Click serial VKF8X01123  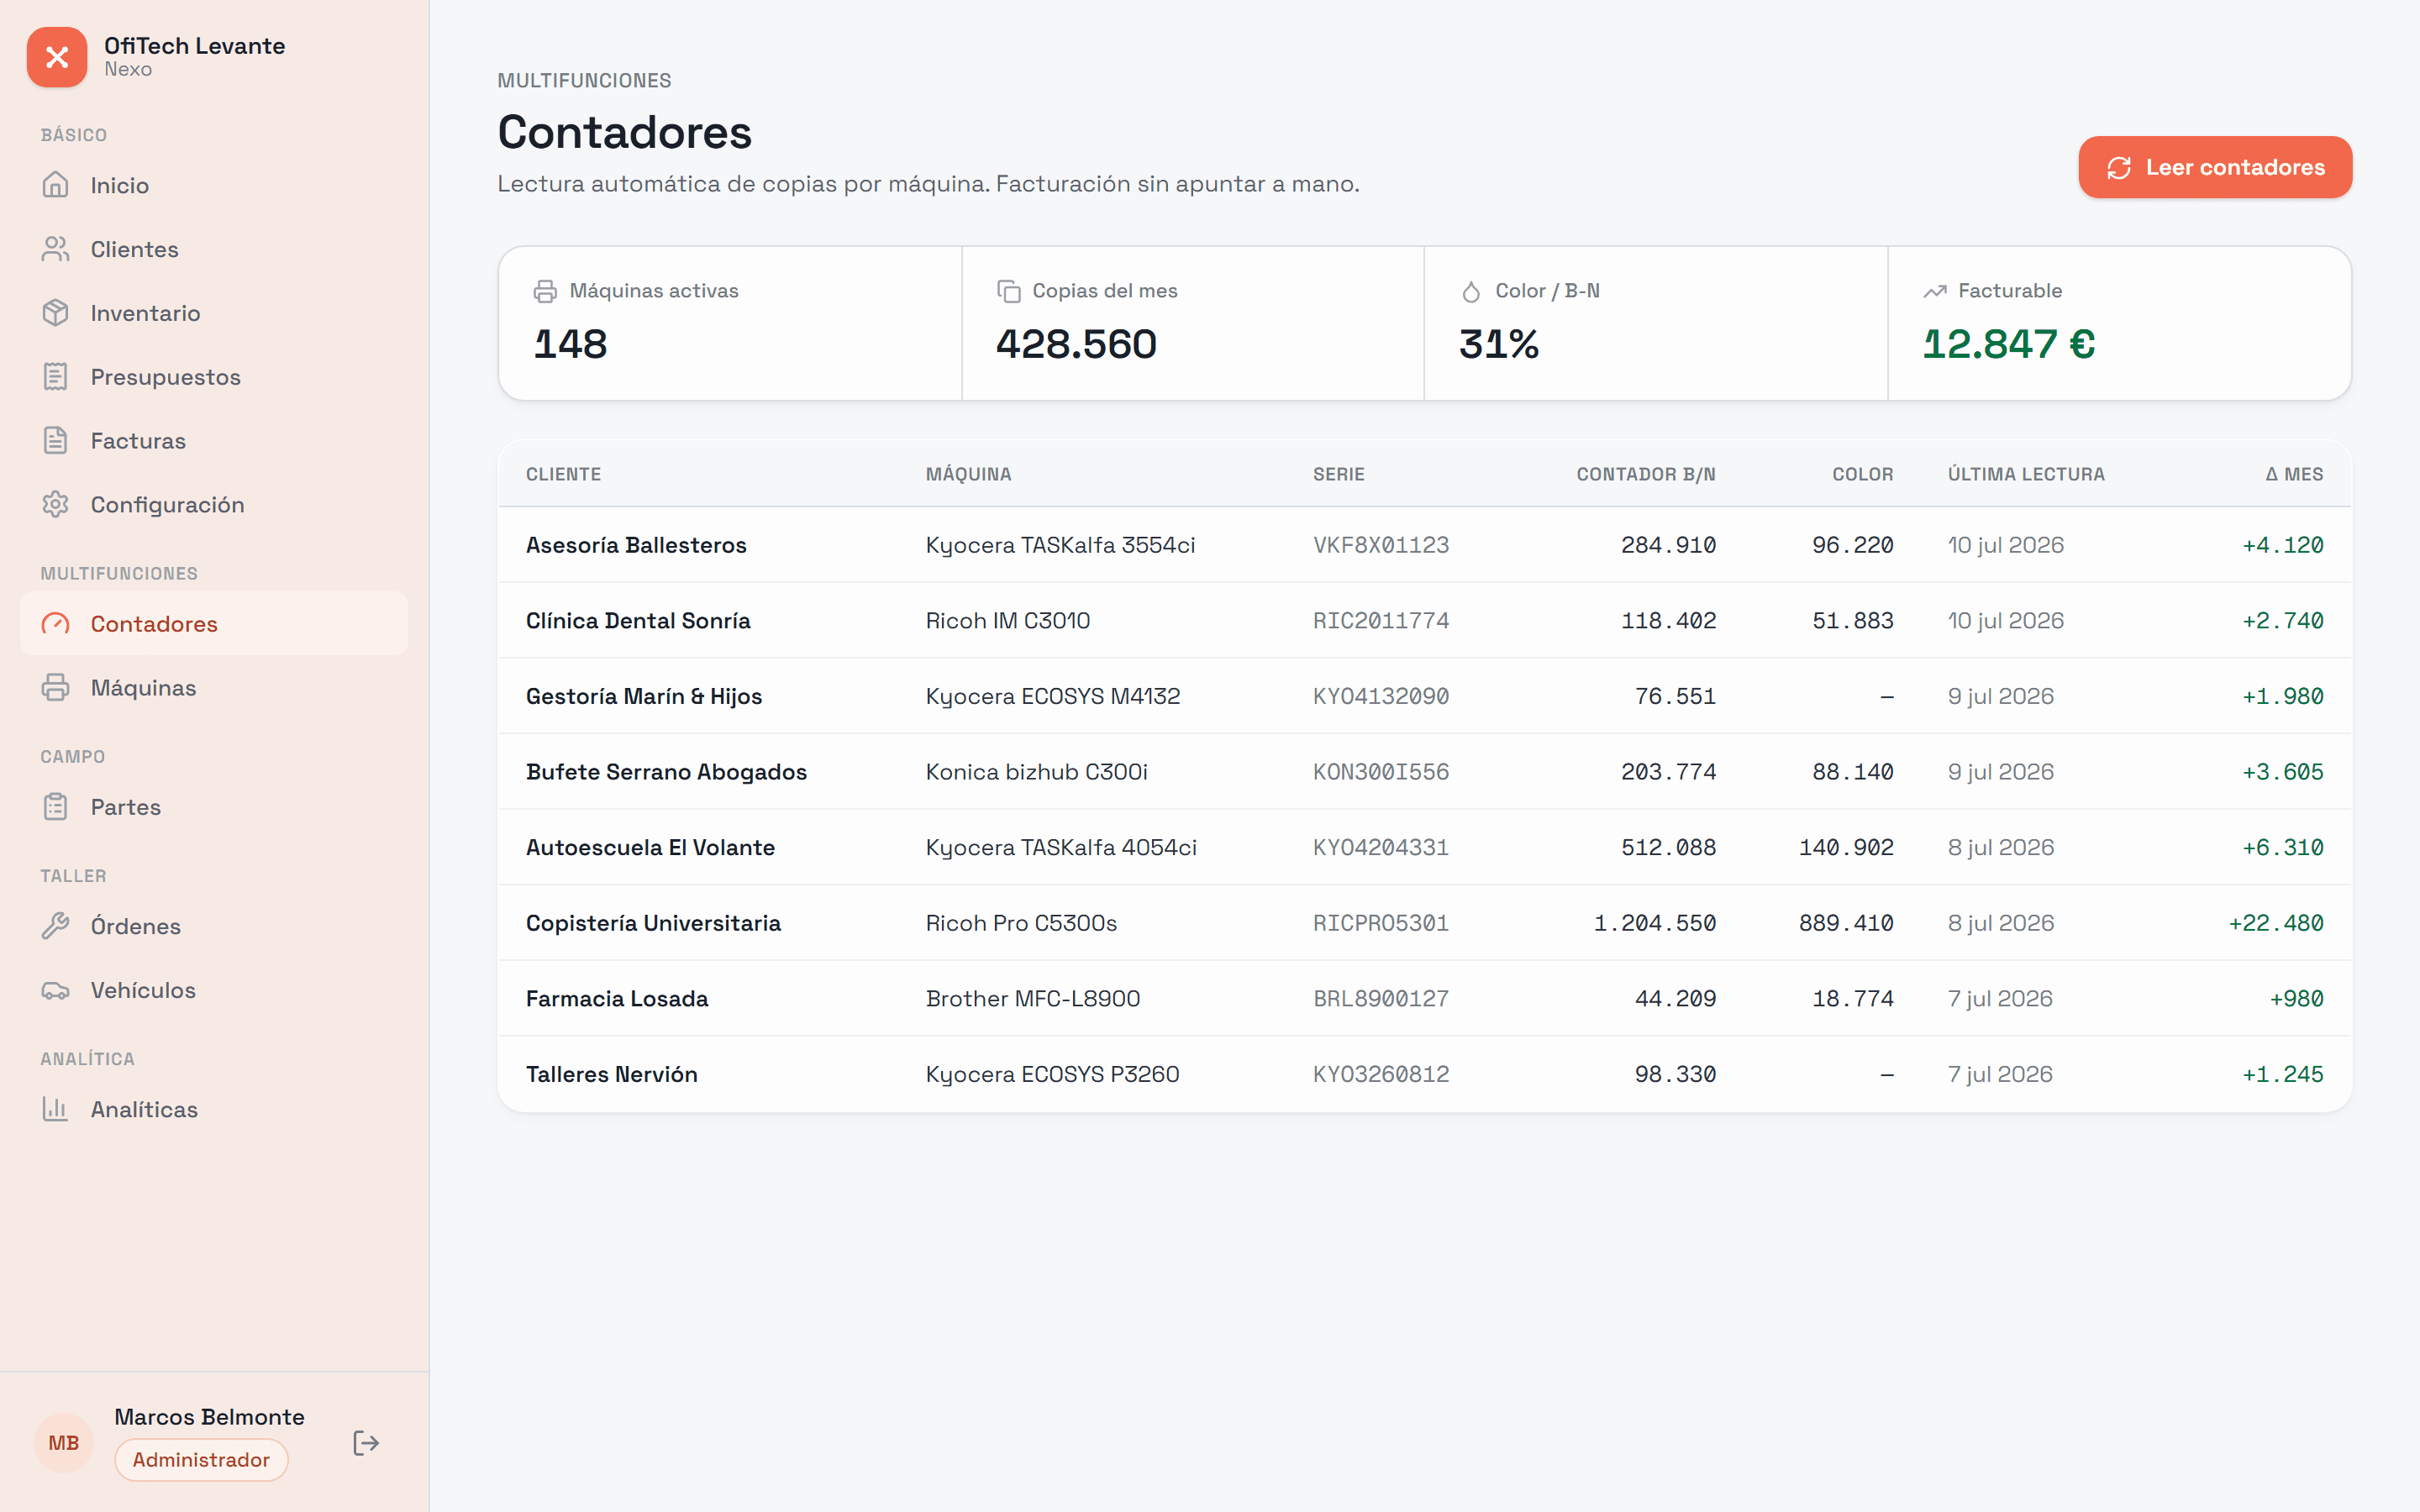point(1381,545)
